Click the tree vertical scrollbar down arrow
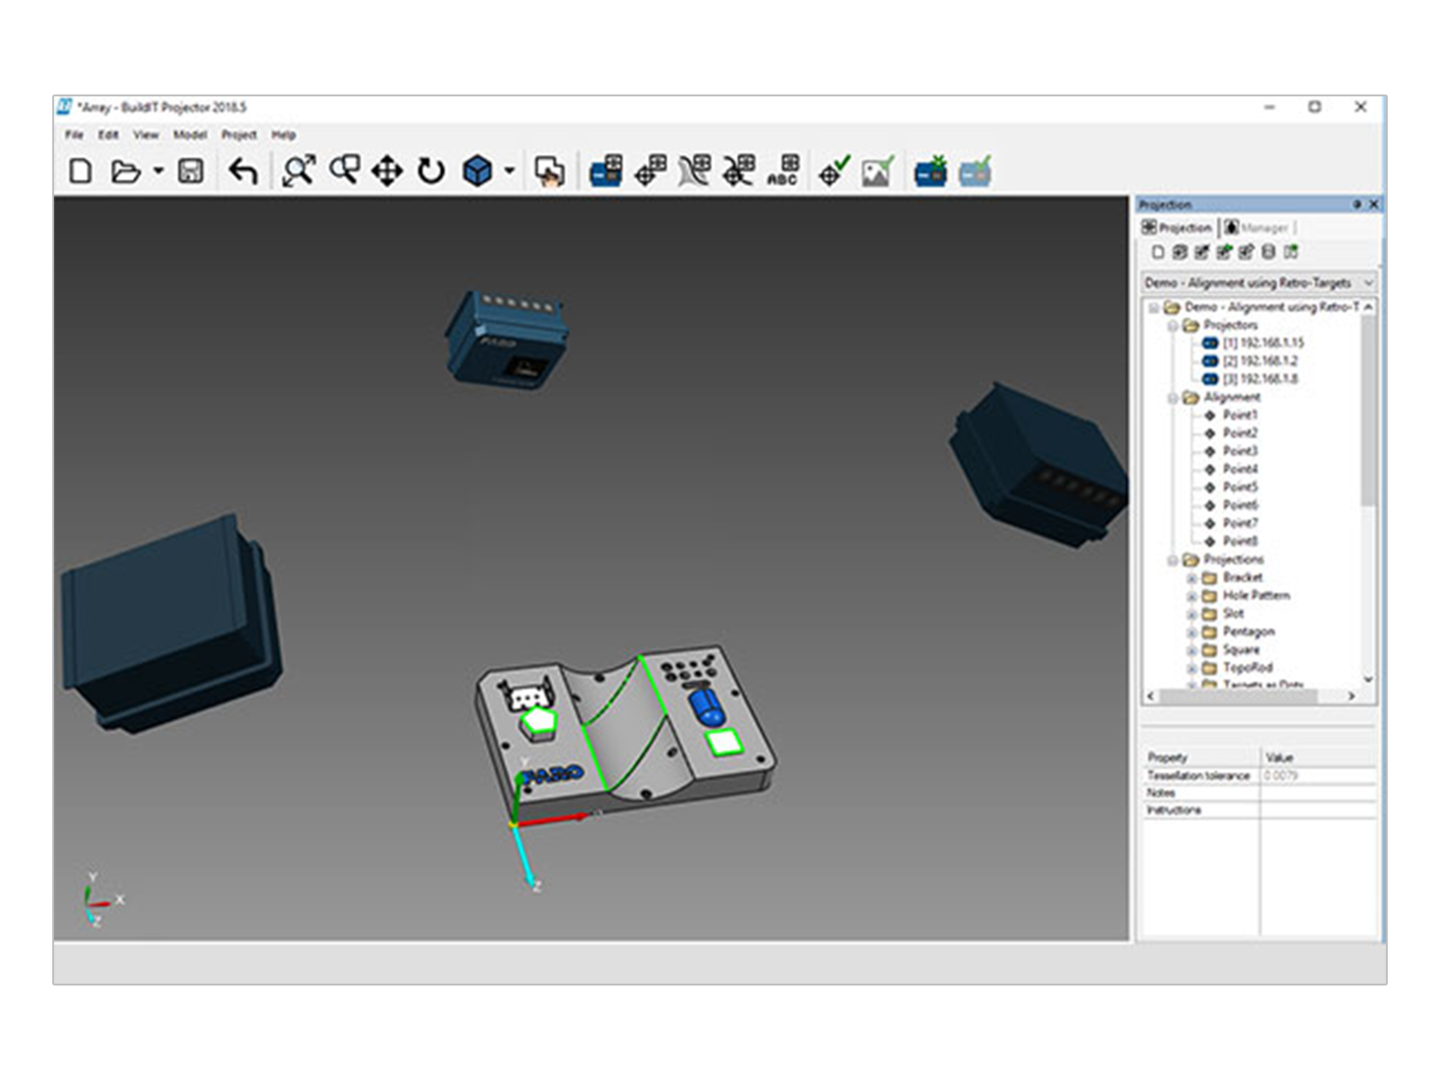This screenshot has height=1080, width=1440. (1368, 679)
